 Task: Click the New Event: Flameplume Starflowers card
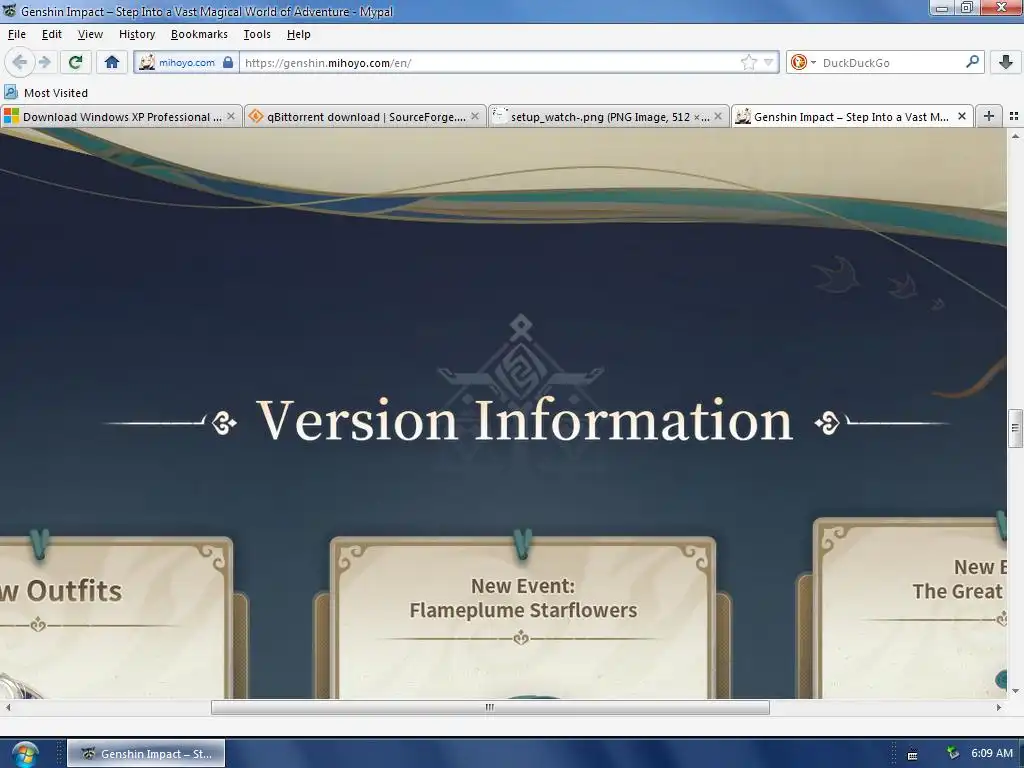click(522, 617)
